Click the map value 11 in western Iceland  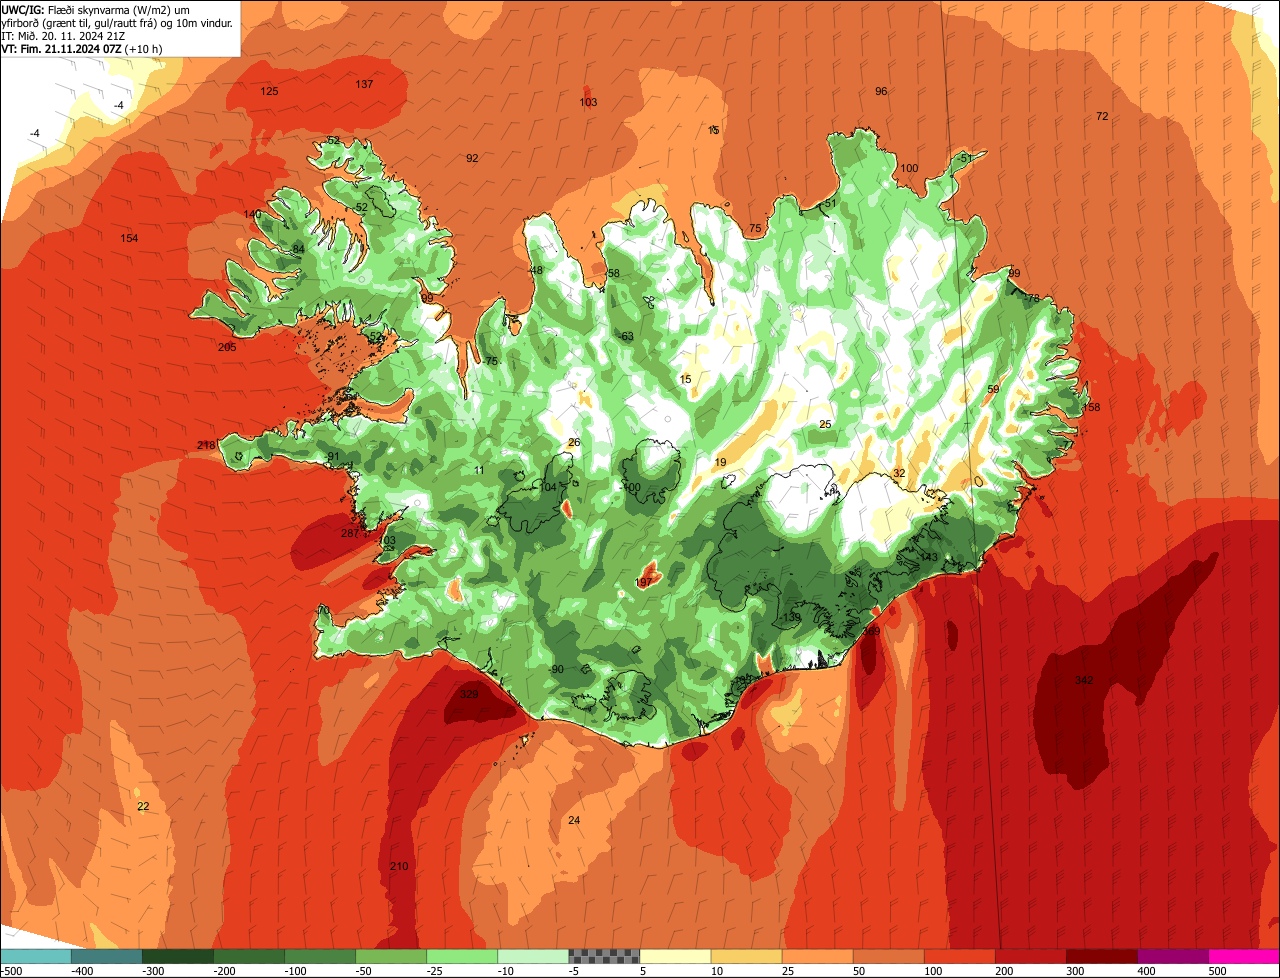(x=479, y=470)
